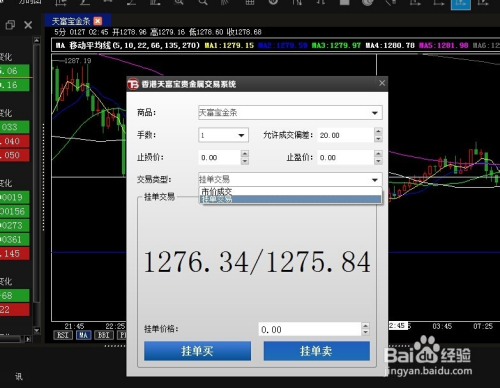Select the green 0273 quote cell
Screen dimensions: 500x388
point(15,225)
